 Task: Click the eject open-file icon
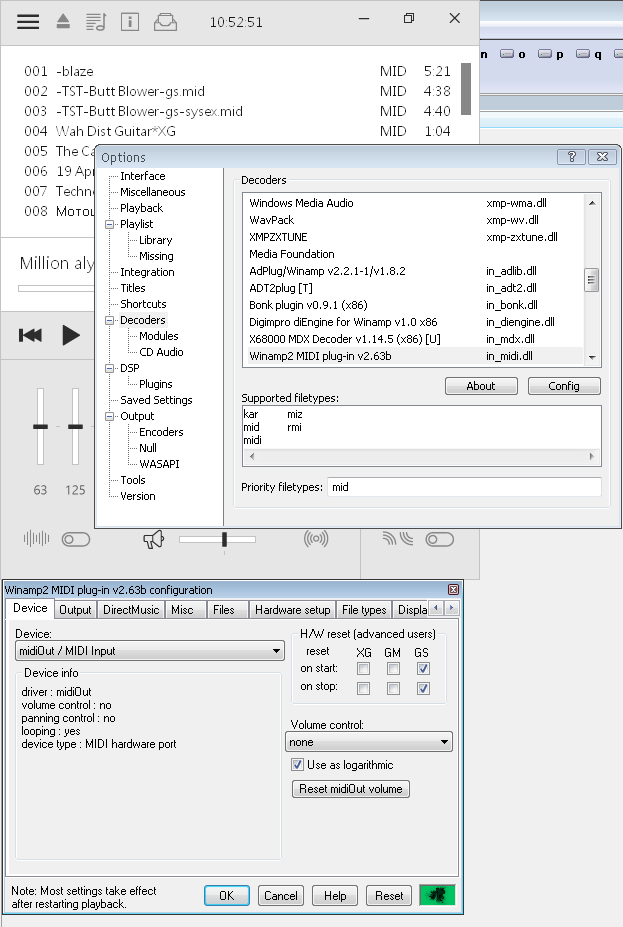pyautogui.click(x=62, y=21)
